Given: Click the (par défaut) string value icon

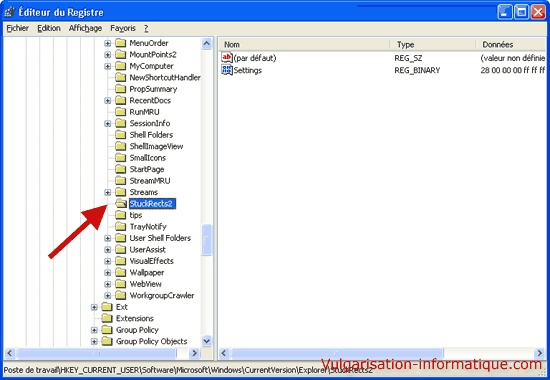Looking at the screenshot, I should click(227, 58).
